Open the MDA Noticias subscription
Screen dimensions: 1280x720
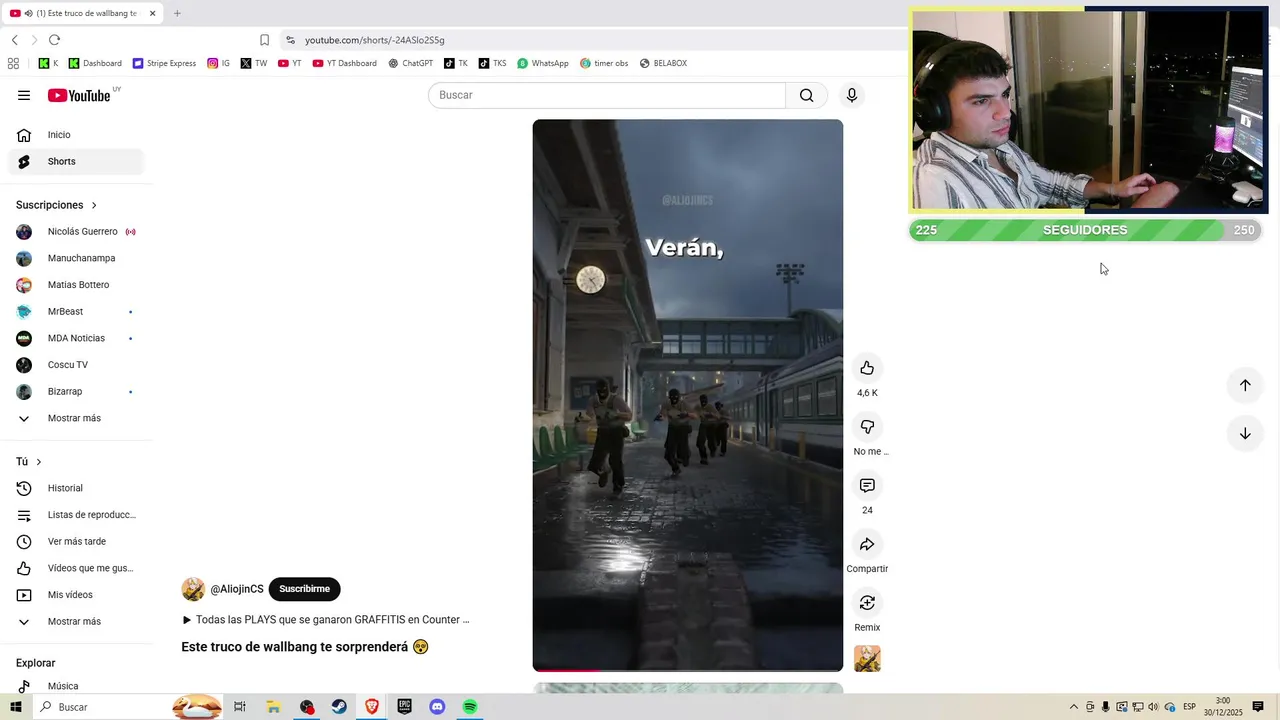tap(76, 338)
